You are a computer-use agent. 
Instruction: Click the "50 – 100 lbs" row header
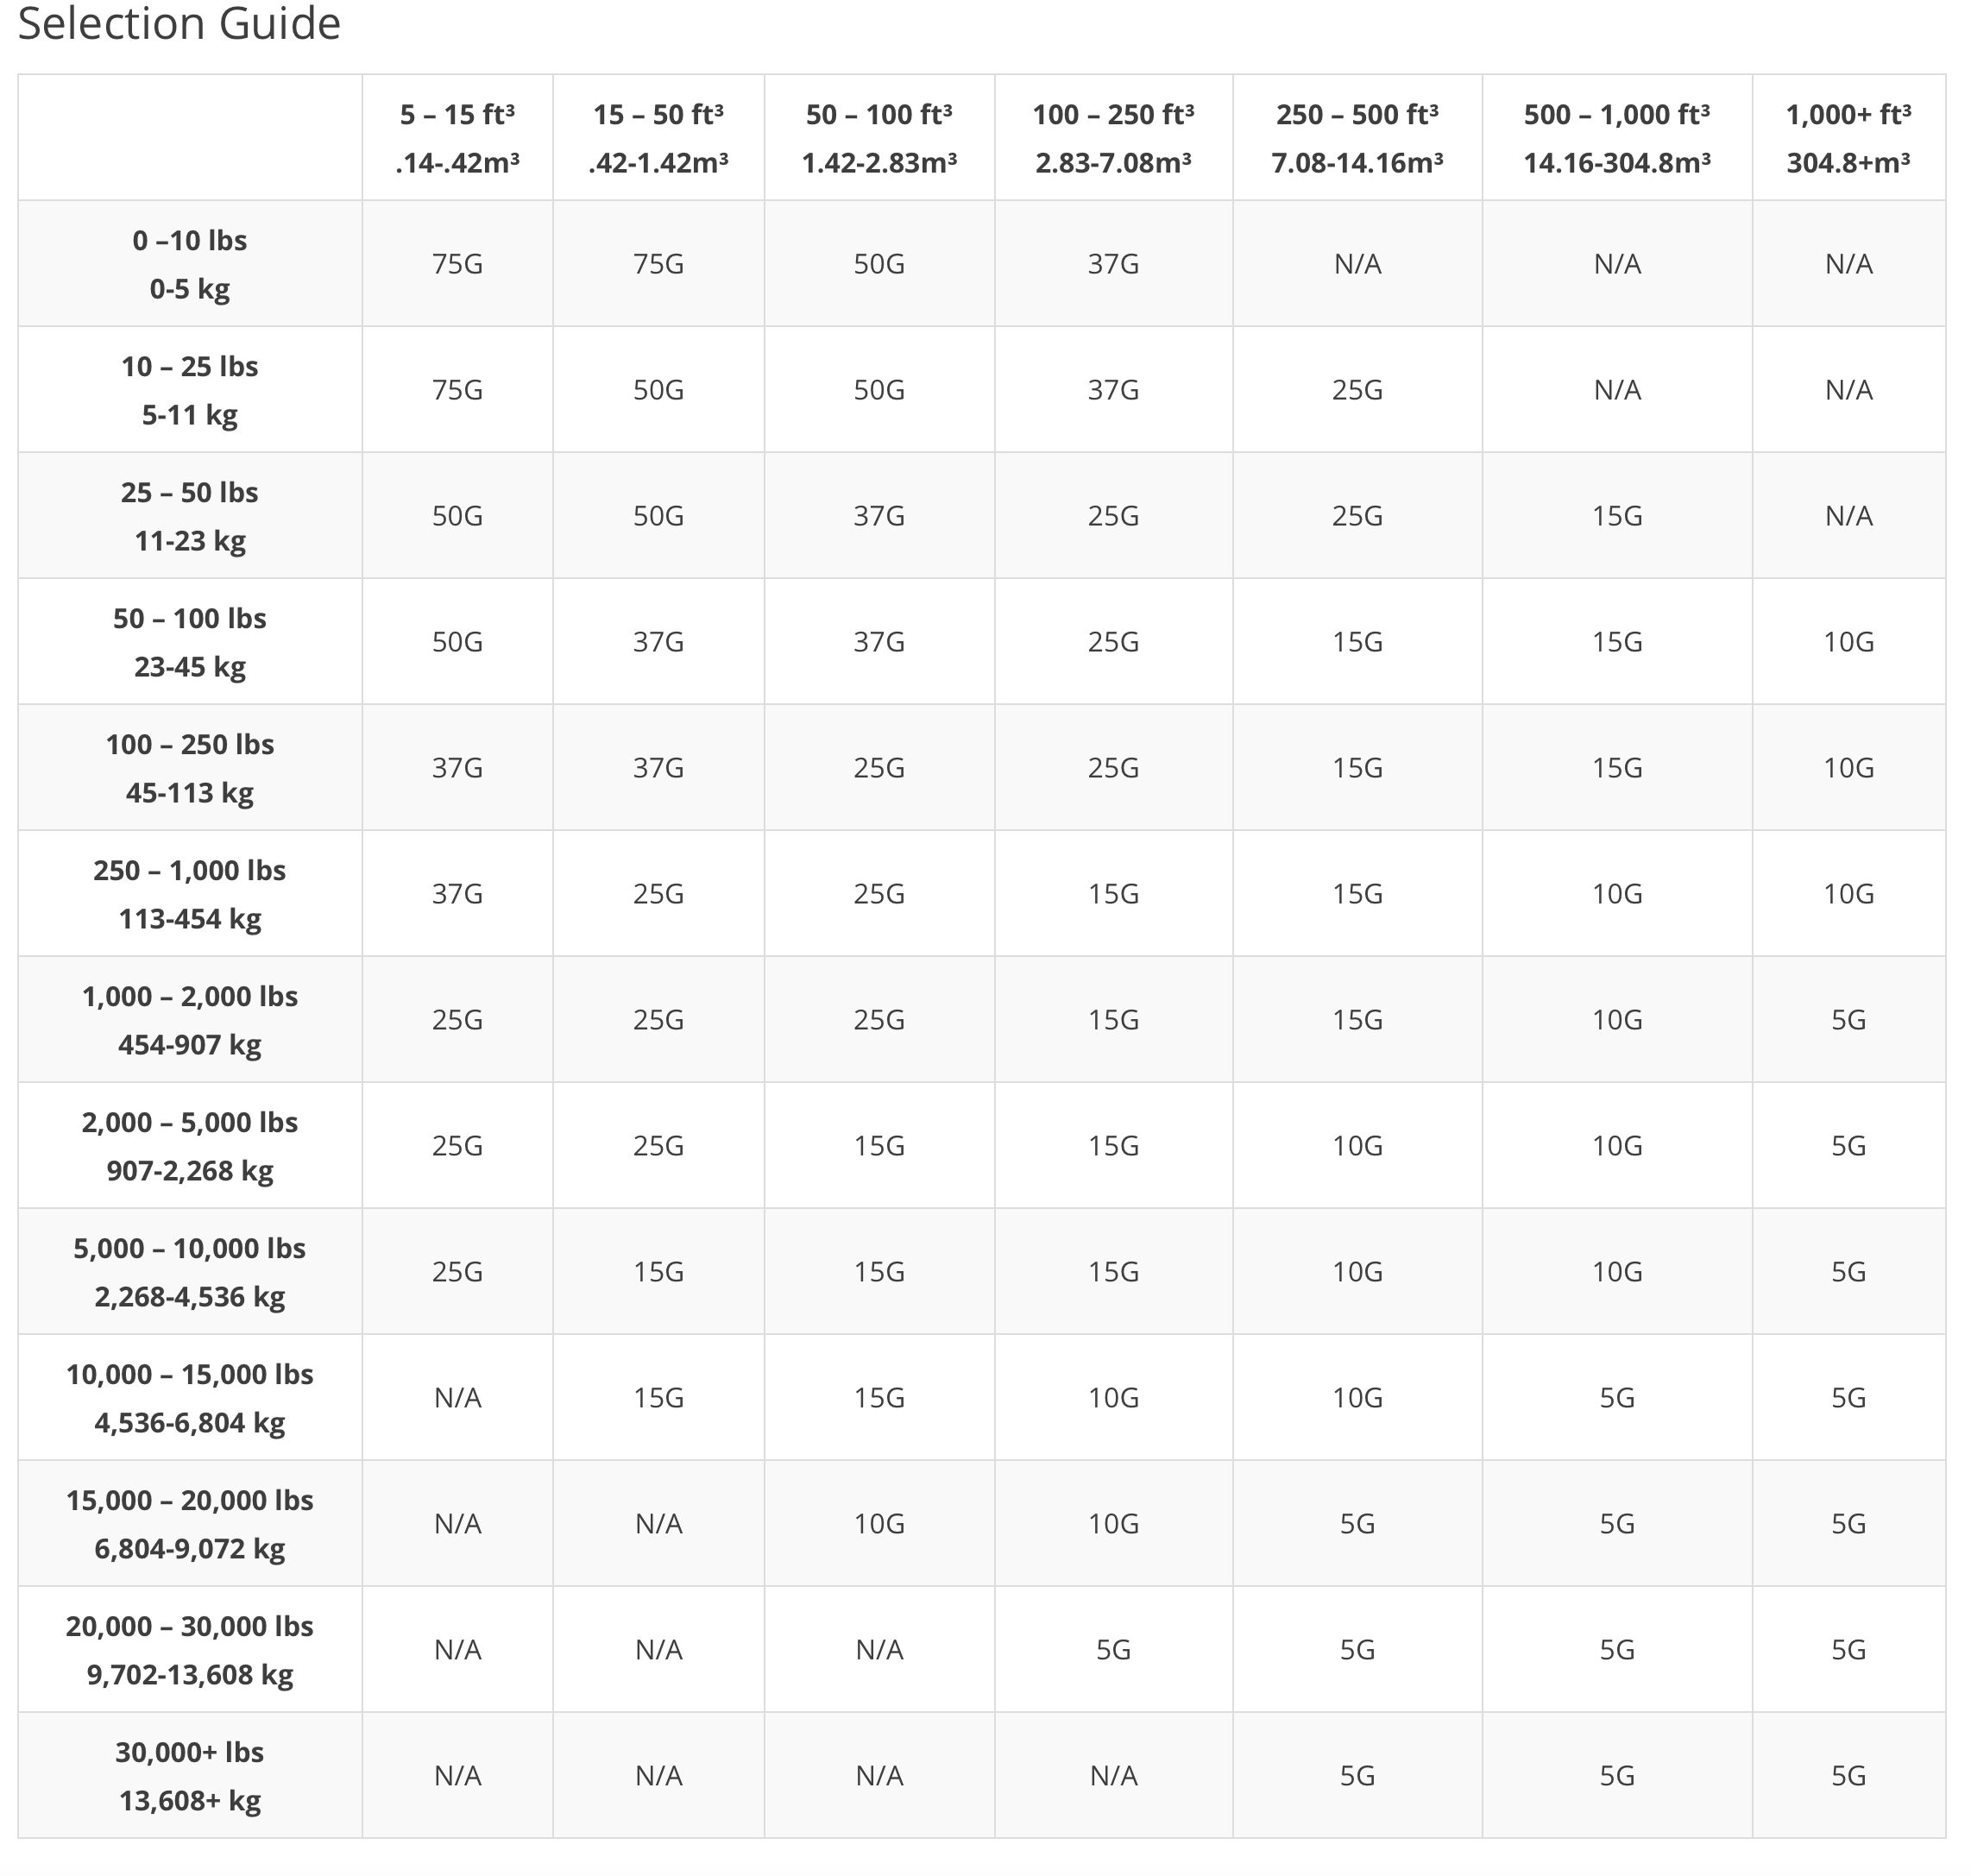[190, 620]
